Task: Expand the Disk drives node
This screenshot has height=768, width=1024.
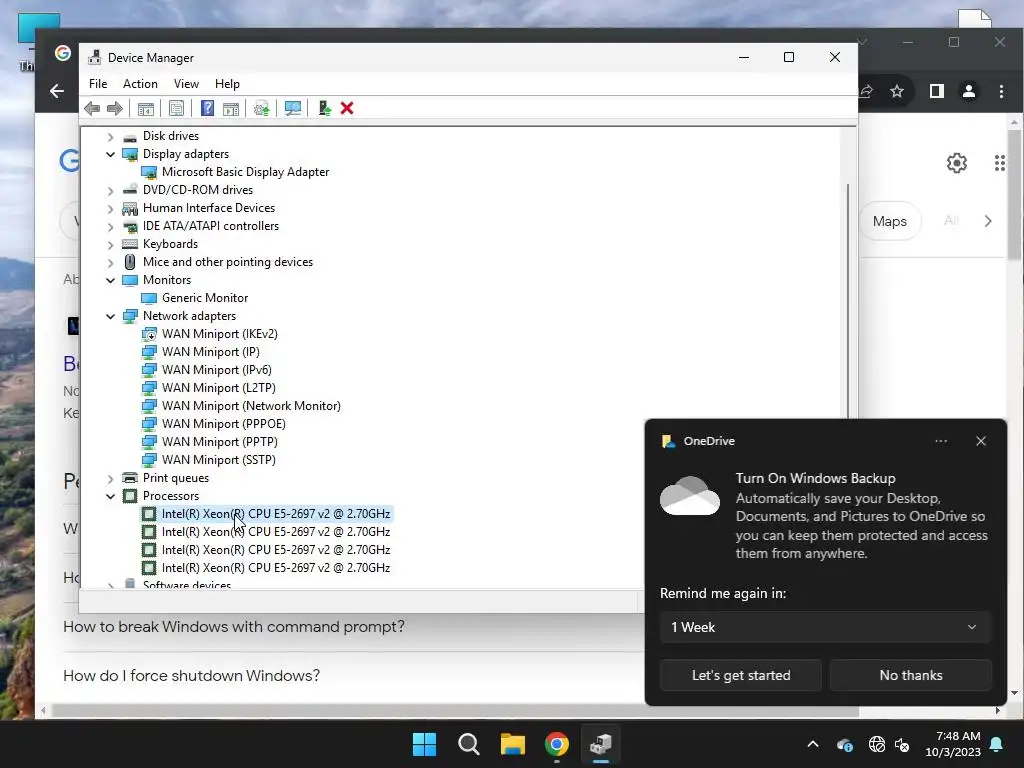Action: pos(110,136)
